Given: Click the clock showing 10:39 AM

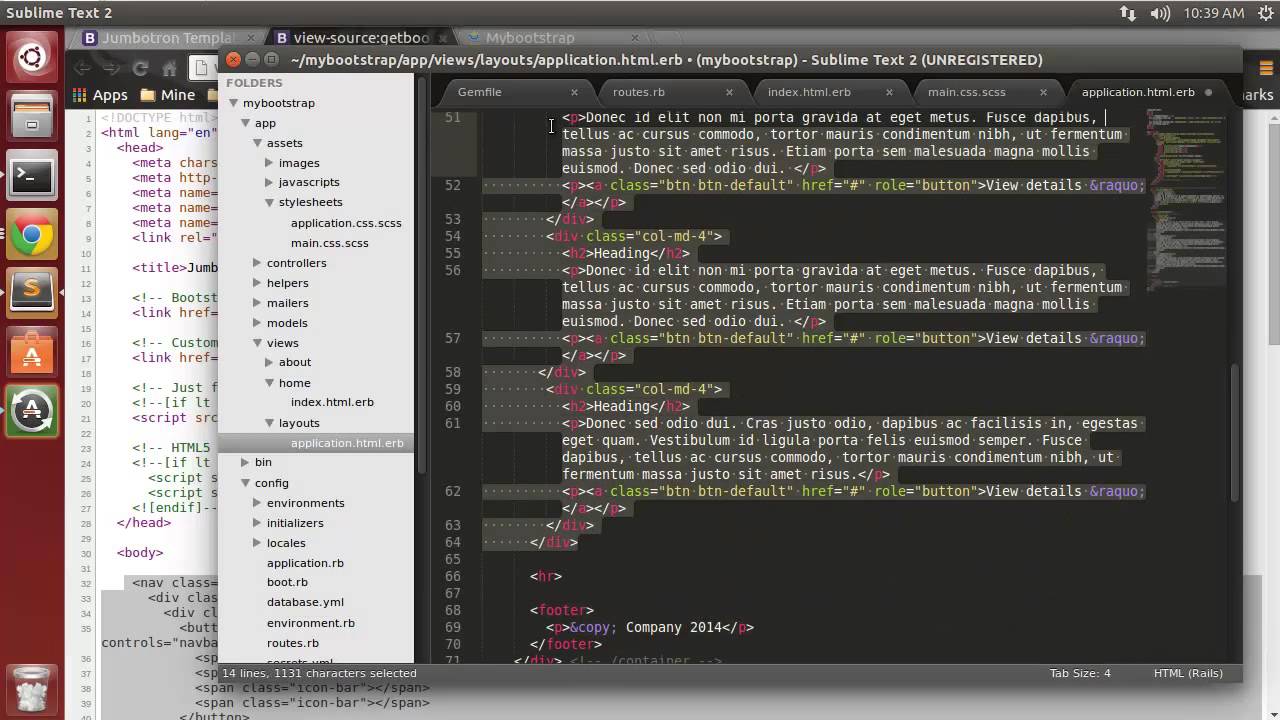Looking at the screenshot, I should pyautogui.click(x=1213, y=13).
